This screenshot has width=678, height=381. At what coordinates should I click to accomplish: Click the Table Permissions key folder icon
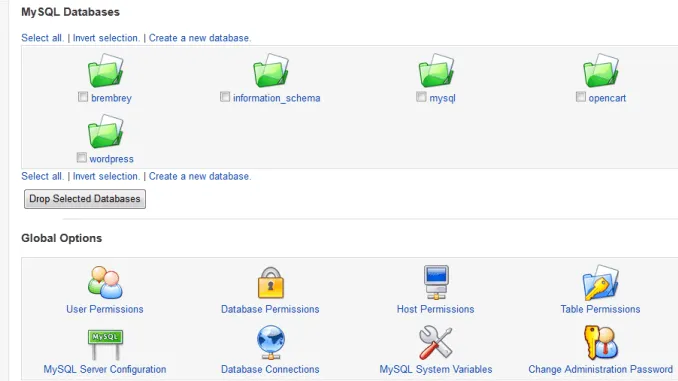[x=601, y=283]
